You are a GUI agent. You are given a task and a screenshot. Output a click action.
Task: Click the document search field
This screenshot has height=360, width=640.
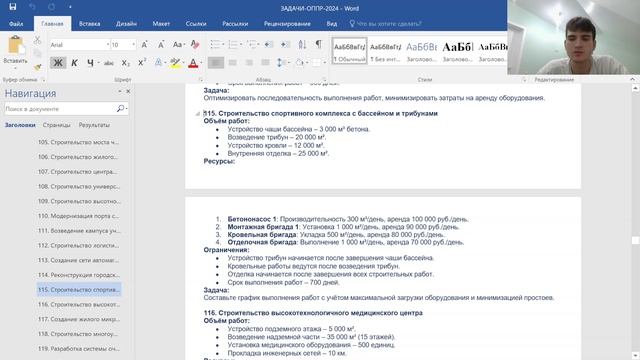pos(60,109)
